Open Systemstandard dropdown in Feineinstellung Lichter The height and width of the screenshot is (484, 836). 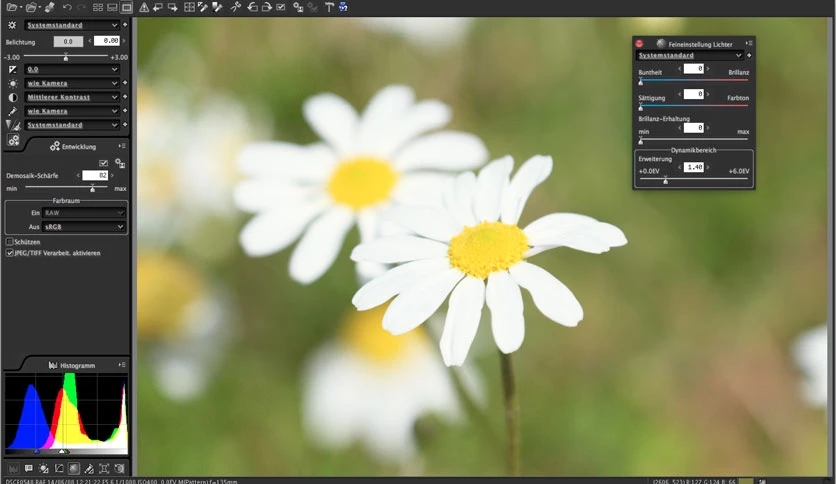pyautogui.click(x=689, y=55)
